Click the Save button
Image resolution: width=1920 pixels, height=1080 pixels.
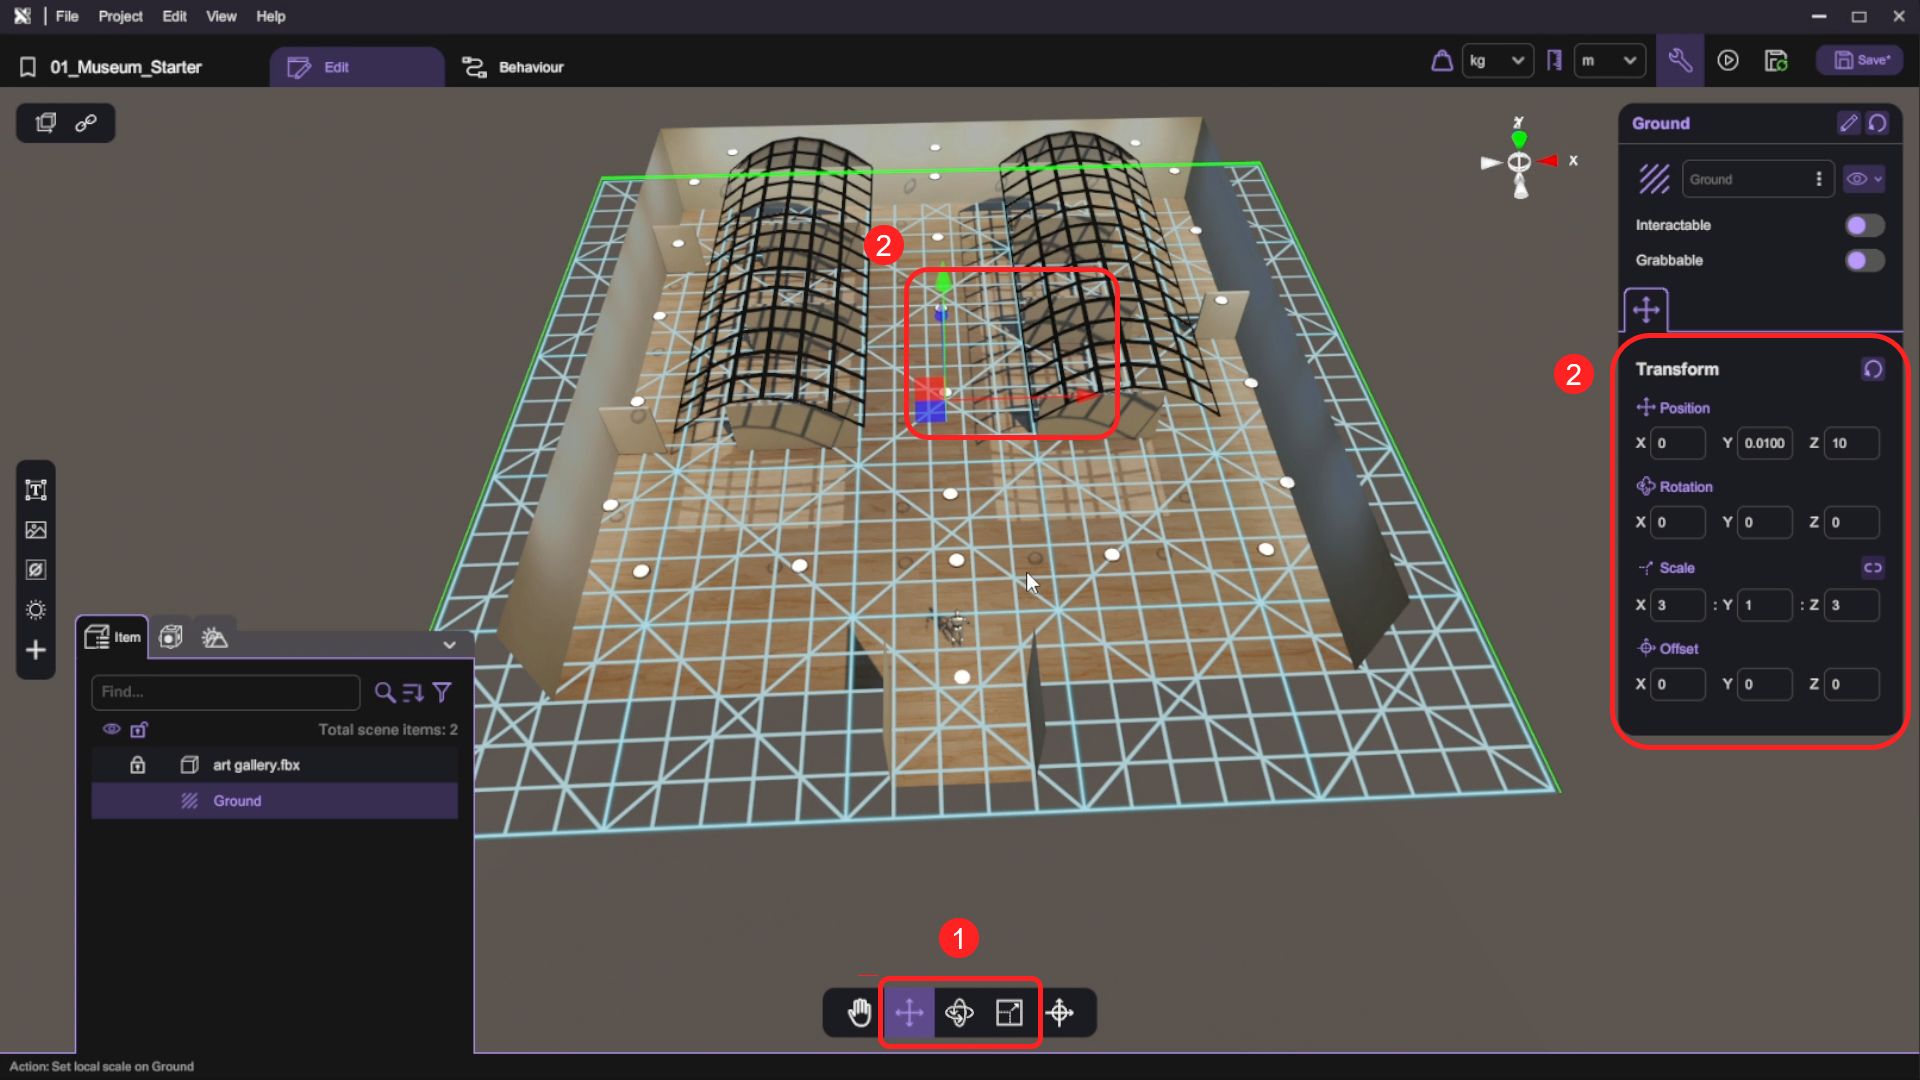tap(1860, 61)
